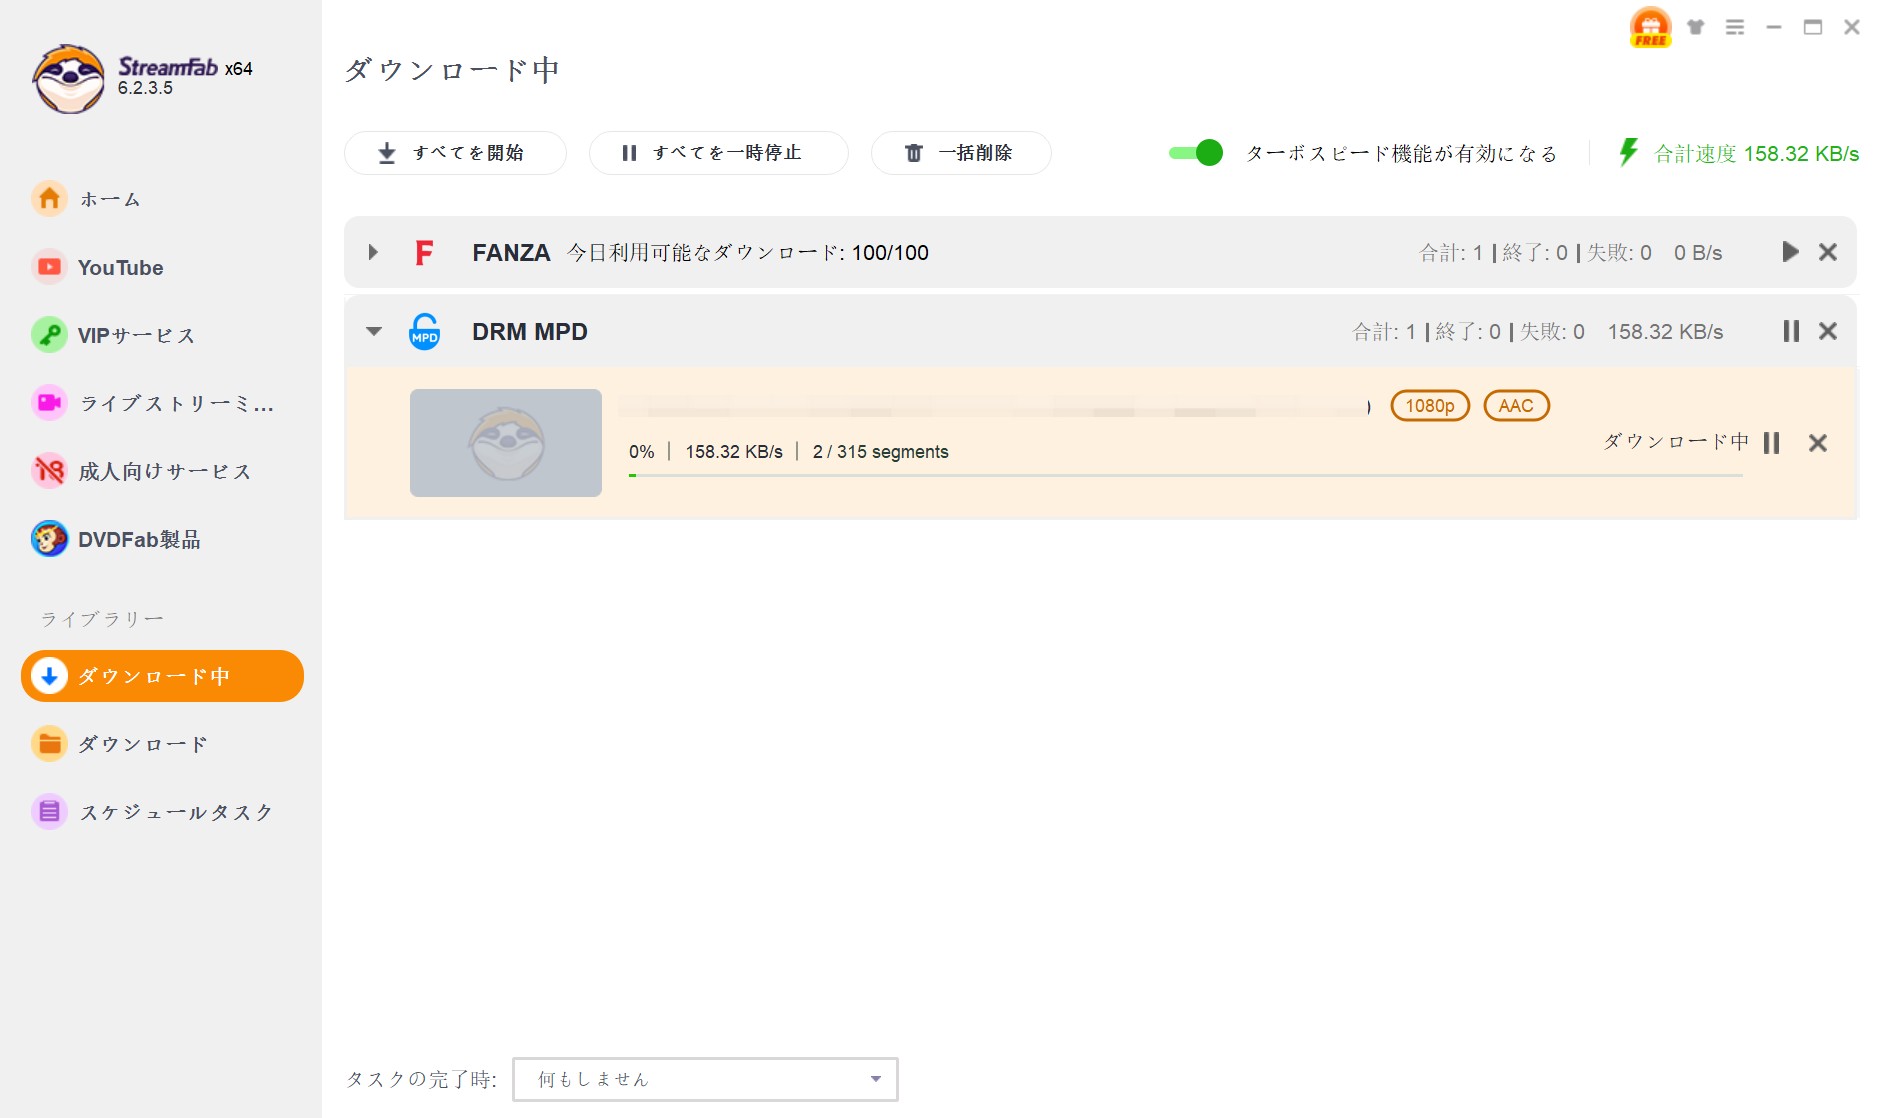Click the lightning bolt speed indicator

point(1628,153)
